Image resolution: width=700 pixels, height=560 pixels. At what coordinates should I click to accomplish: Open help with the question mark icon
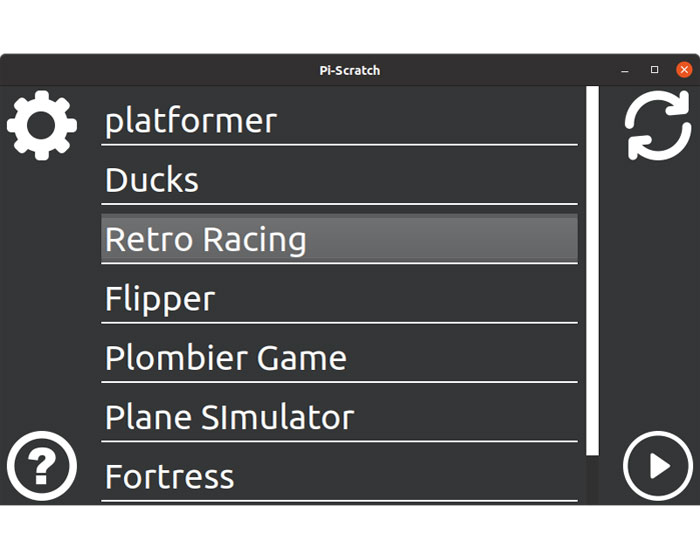(42, 465)
